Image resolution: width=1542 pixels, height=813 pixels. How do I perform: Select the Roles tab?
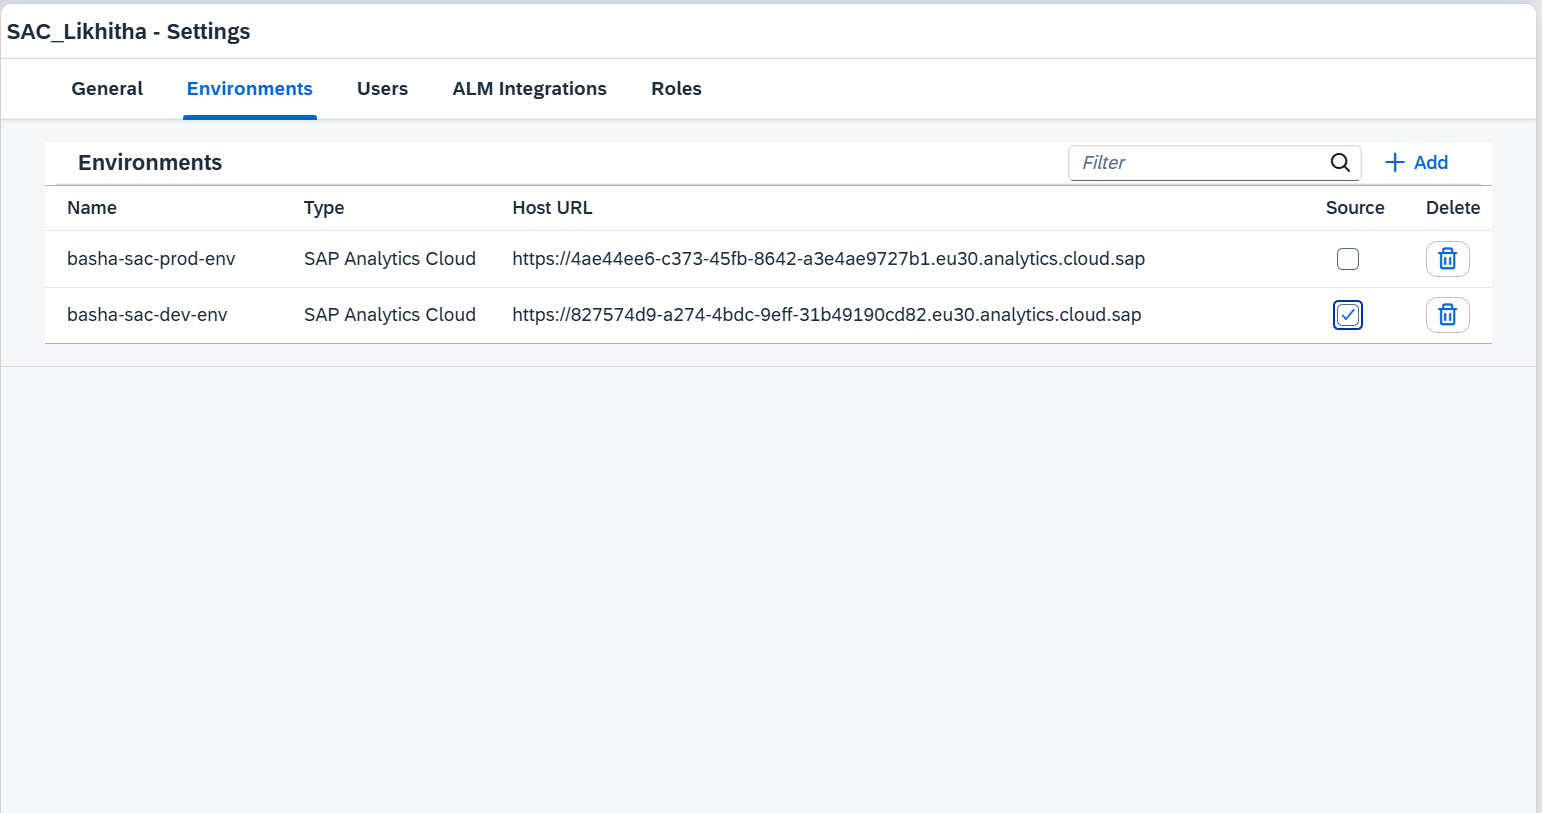(676, 89)
